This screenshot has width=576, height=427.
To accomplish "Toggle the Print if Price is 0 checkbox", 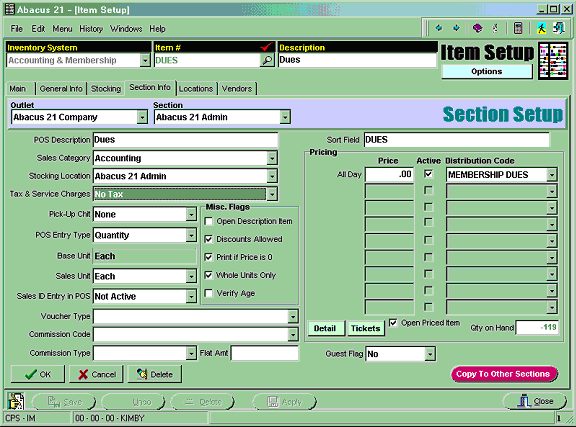I will tap(209, 257).
